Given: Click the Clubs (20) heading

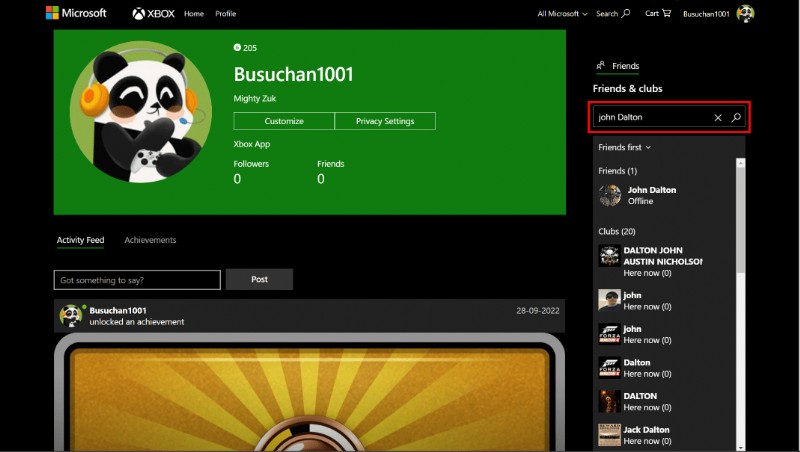Looking at the screenshot, I should [617, 232].
